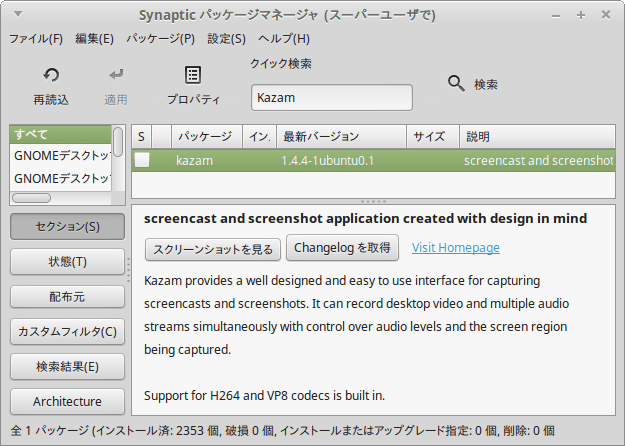Open the 設定(S) menu

tap(226, 39)
